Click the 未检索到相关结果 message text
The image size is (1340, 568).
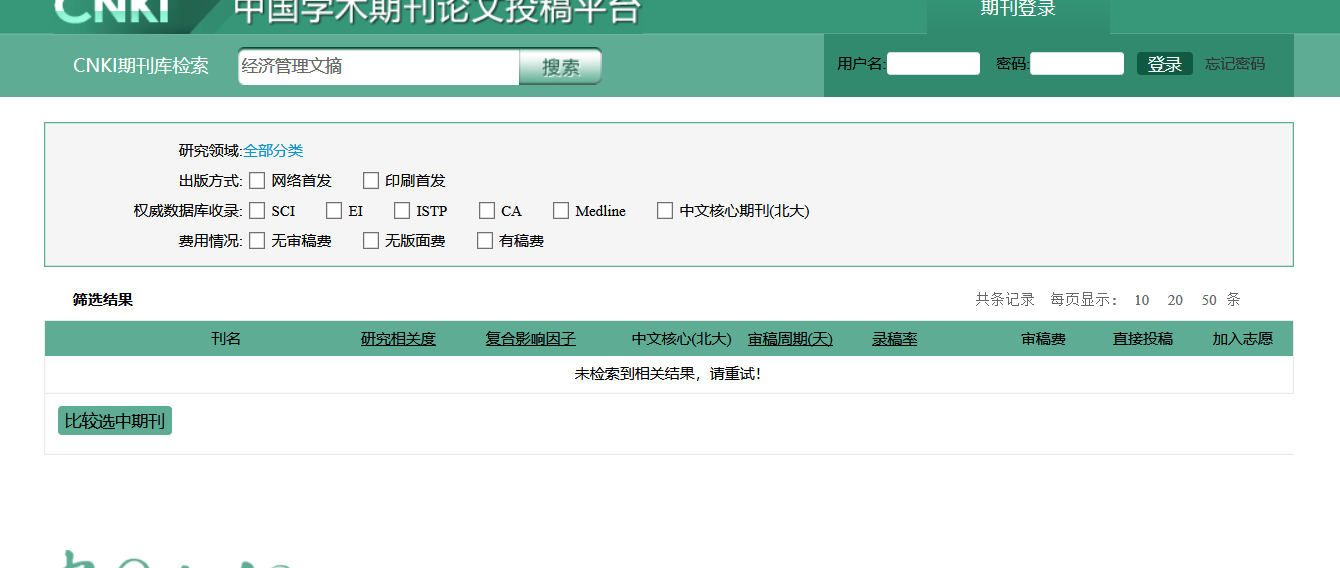[668, 374]
